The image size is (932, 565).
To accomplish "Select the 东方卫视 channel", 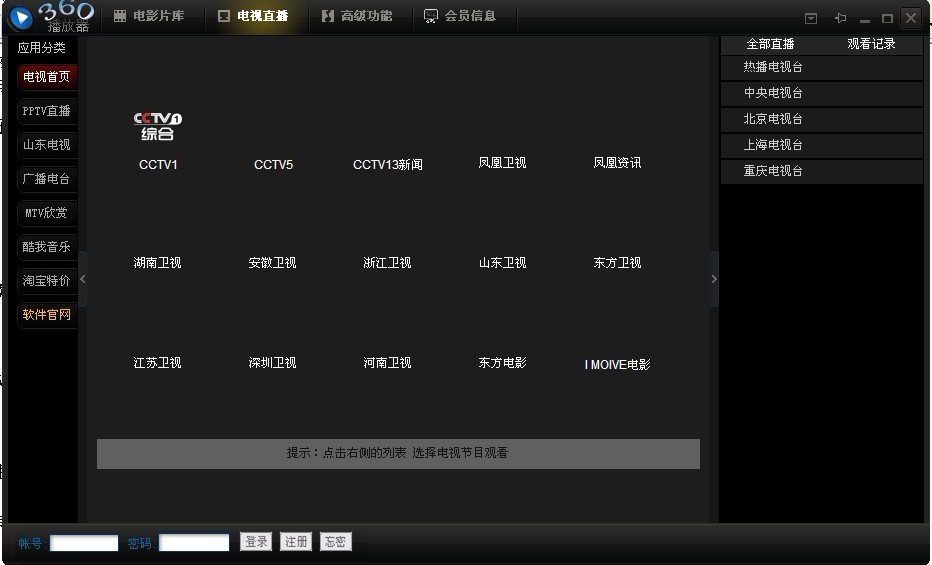I will [x=617, y=263].
